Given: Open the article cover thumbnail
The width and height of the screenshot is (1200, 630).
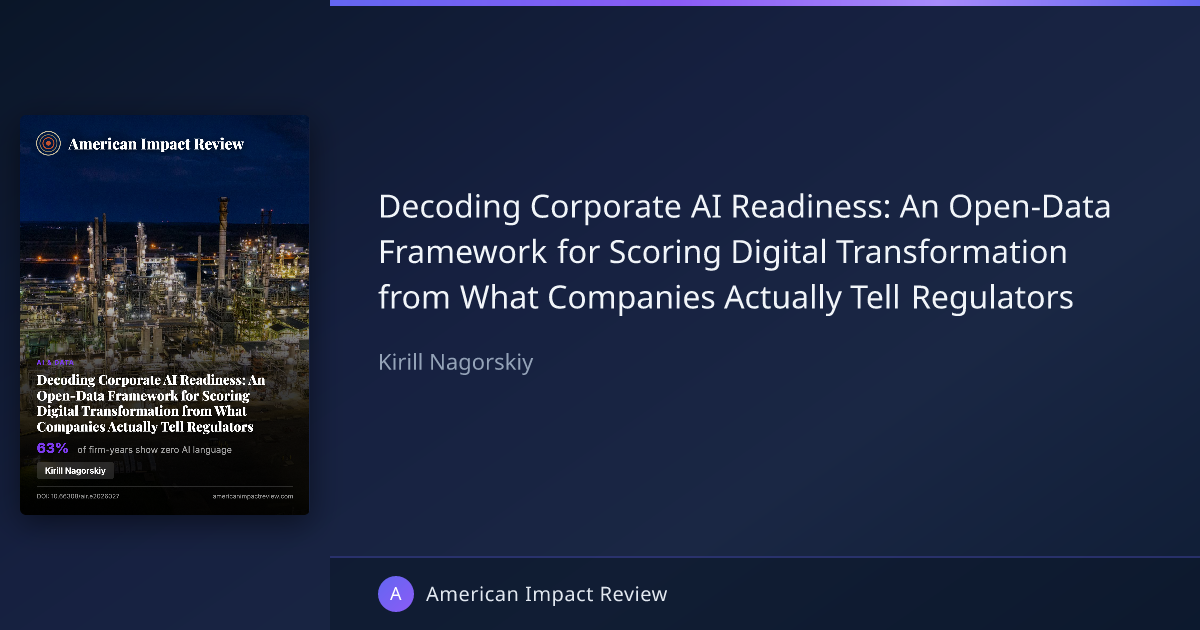Looking at the screenshot, I should click(165, 315).
